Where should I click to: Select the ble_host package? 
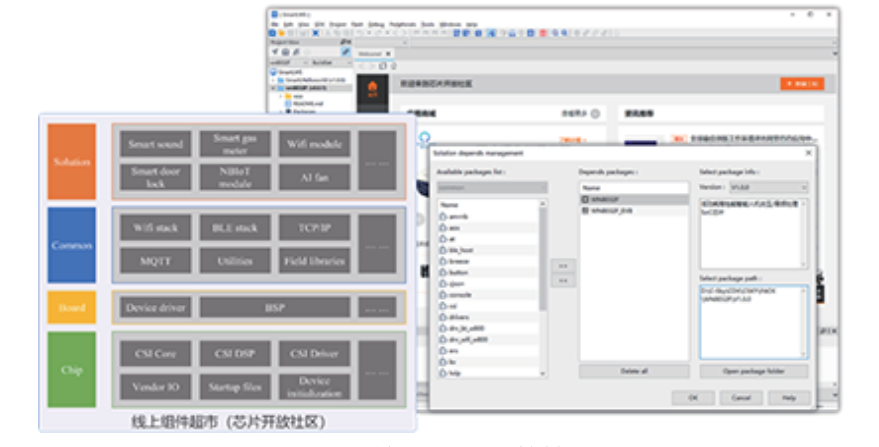pyautogui.click(x=487, y=250)
